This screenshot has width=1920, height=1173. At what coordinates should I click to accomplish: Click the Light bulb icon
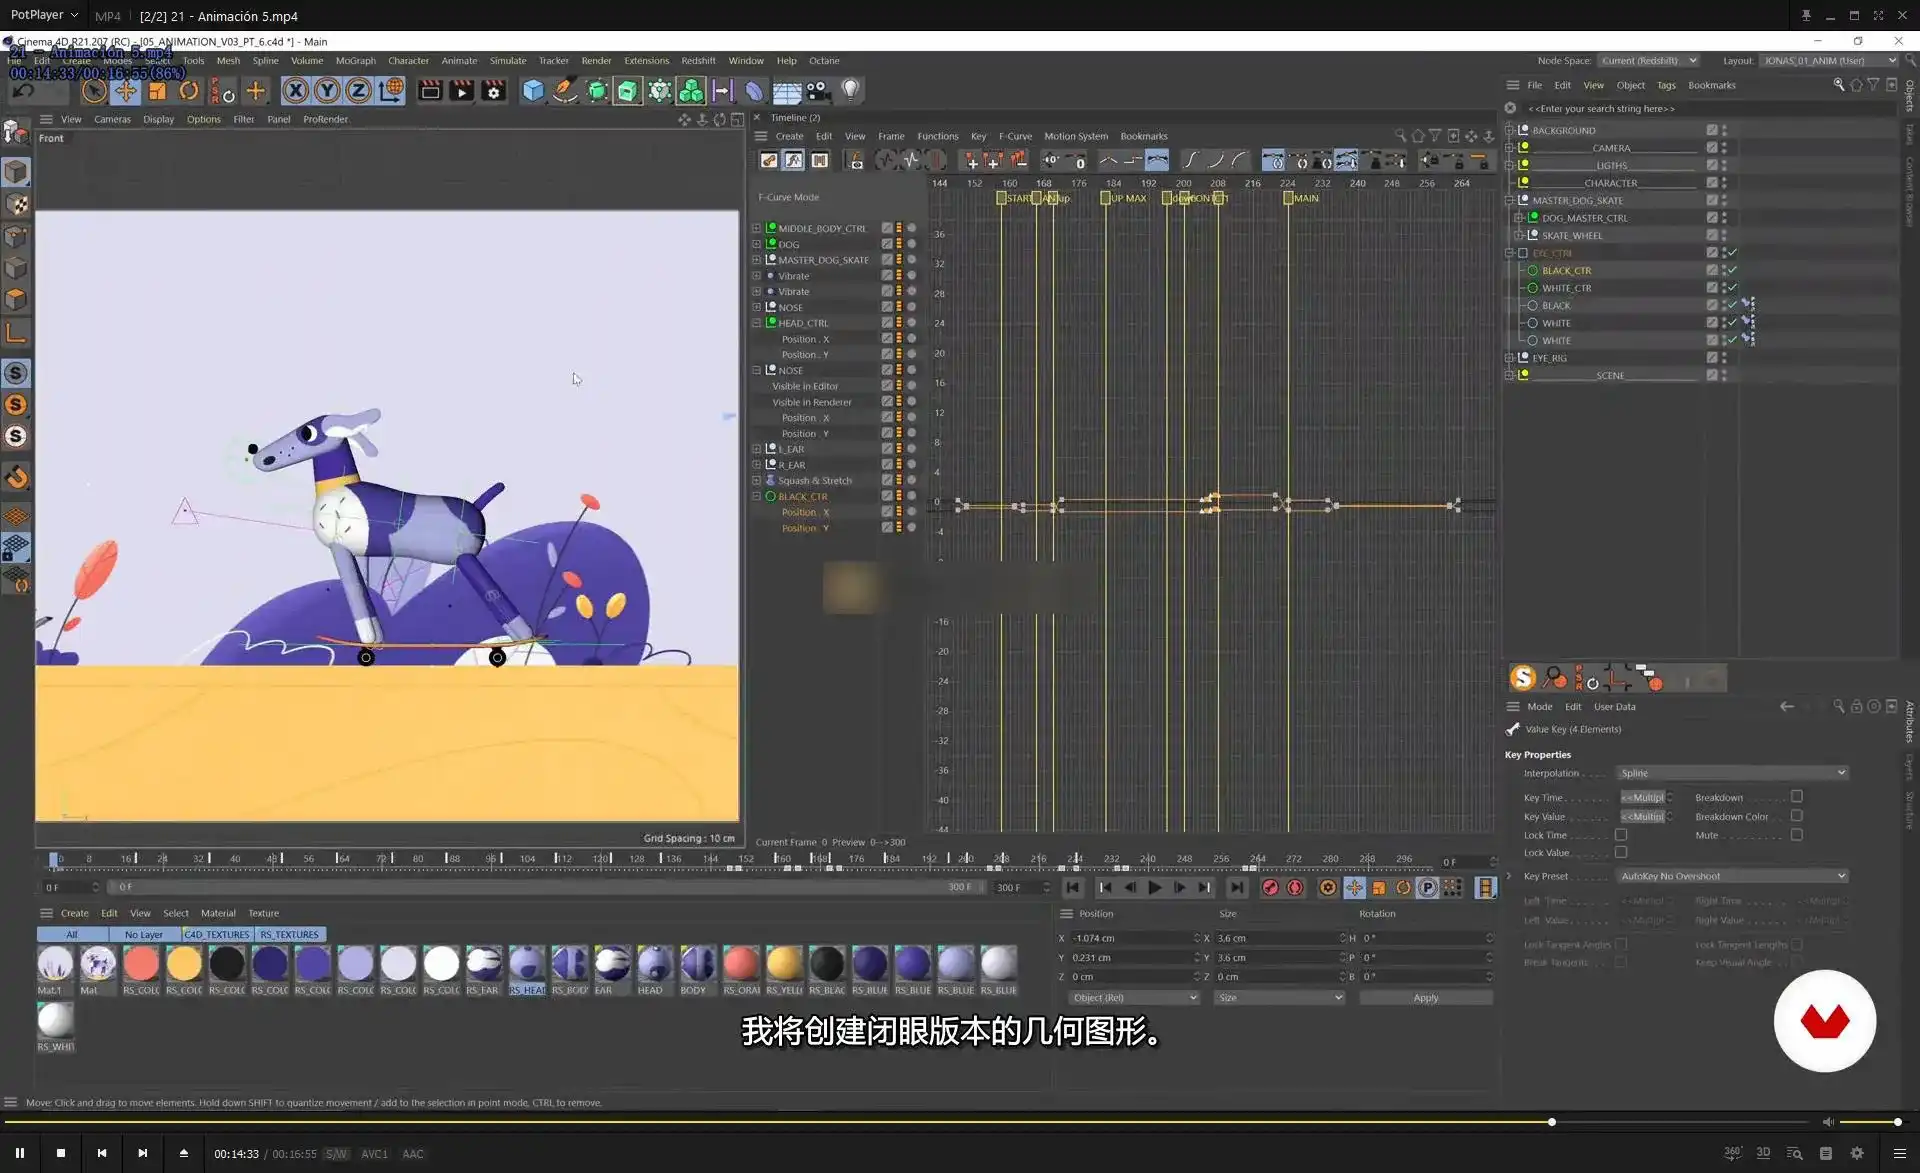point(850,89)
